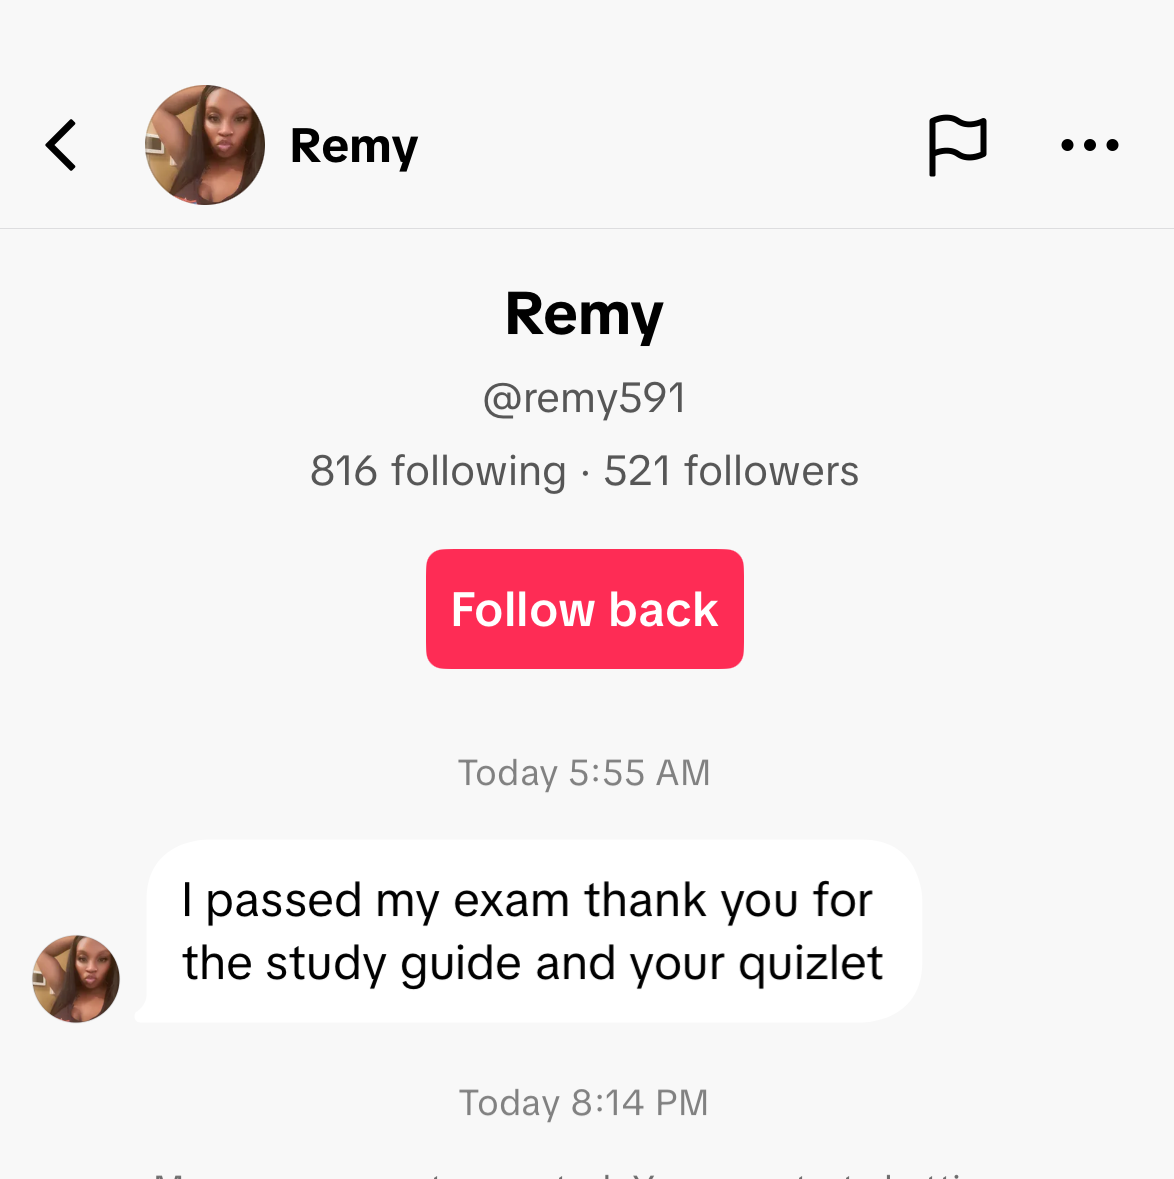Tap the Today 5:55 AM timestamp

click(x=584, y=773)
